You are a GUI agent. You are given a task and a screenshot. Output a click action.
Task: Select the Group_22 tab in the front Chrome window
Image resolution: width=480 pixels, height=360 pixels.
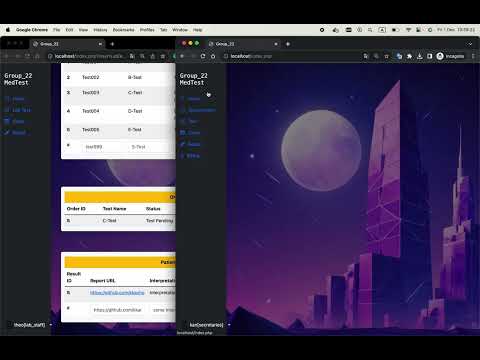click(243, 44)
